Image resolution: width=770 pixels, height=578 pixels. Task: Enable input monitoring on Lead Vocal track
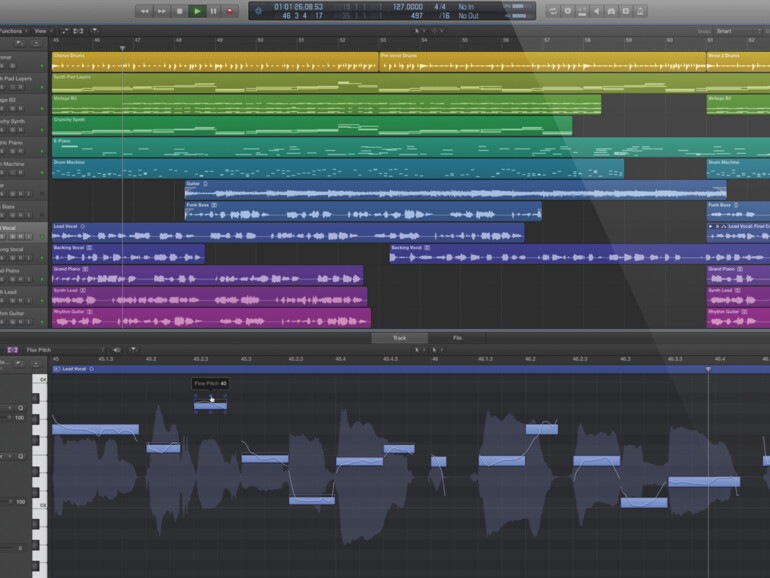[28, 237]
